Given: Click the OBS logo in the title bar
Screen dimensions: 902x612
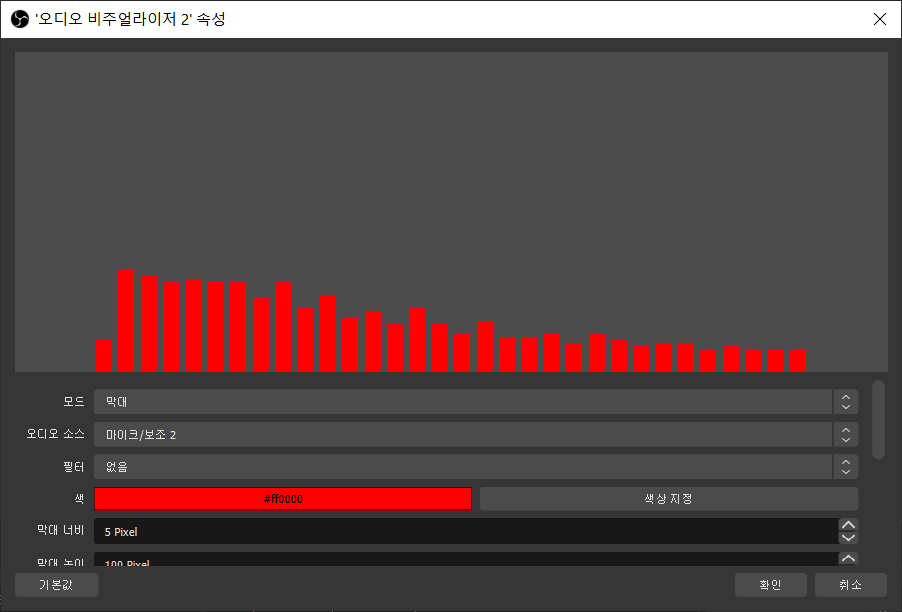Looking at the screenshot, I should [x=18, y=19].
